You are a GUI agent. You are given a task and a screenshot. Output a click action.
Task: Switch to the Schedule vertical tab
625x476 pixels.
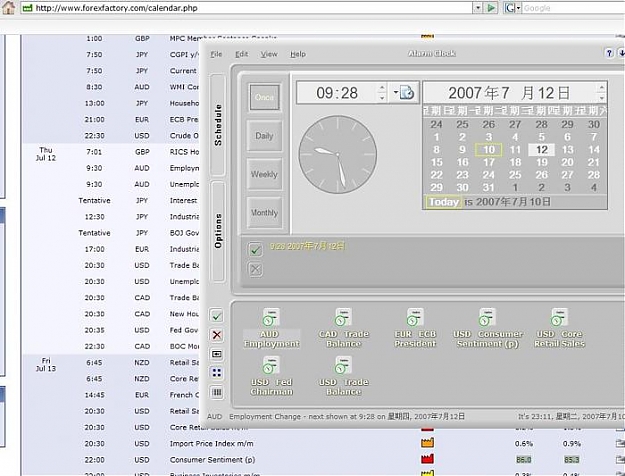(x=218, y=125)
